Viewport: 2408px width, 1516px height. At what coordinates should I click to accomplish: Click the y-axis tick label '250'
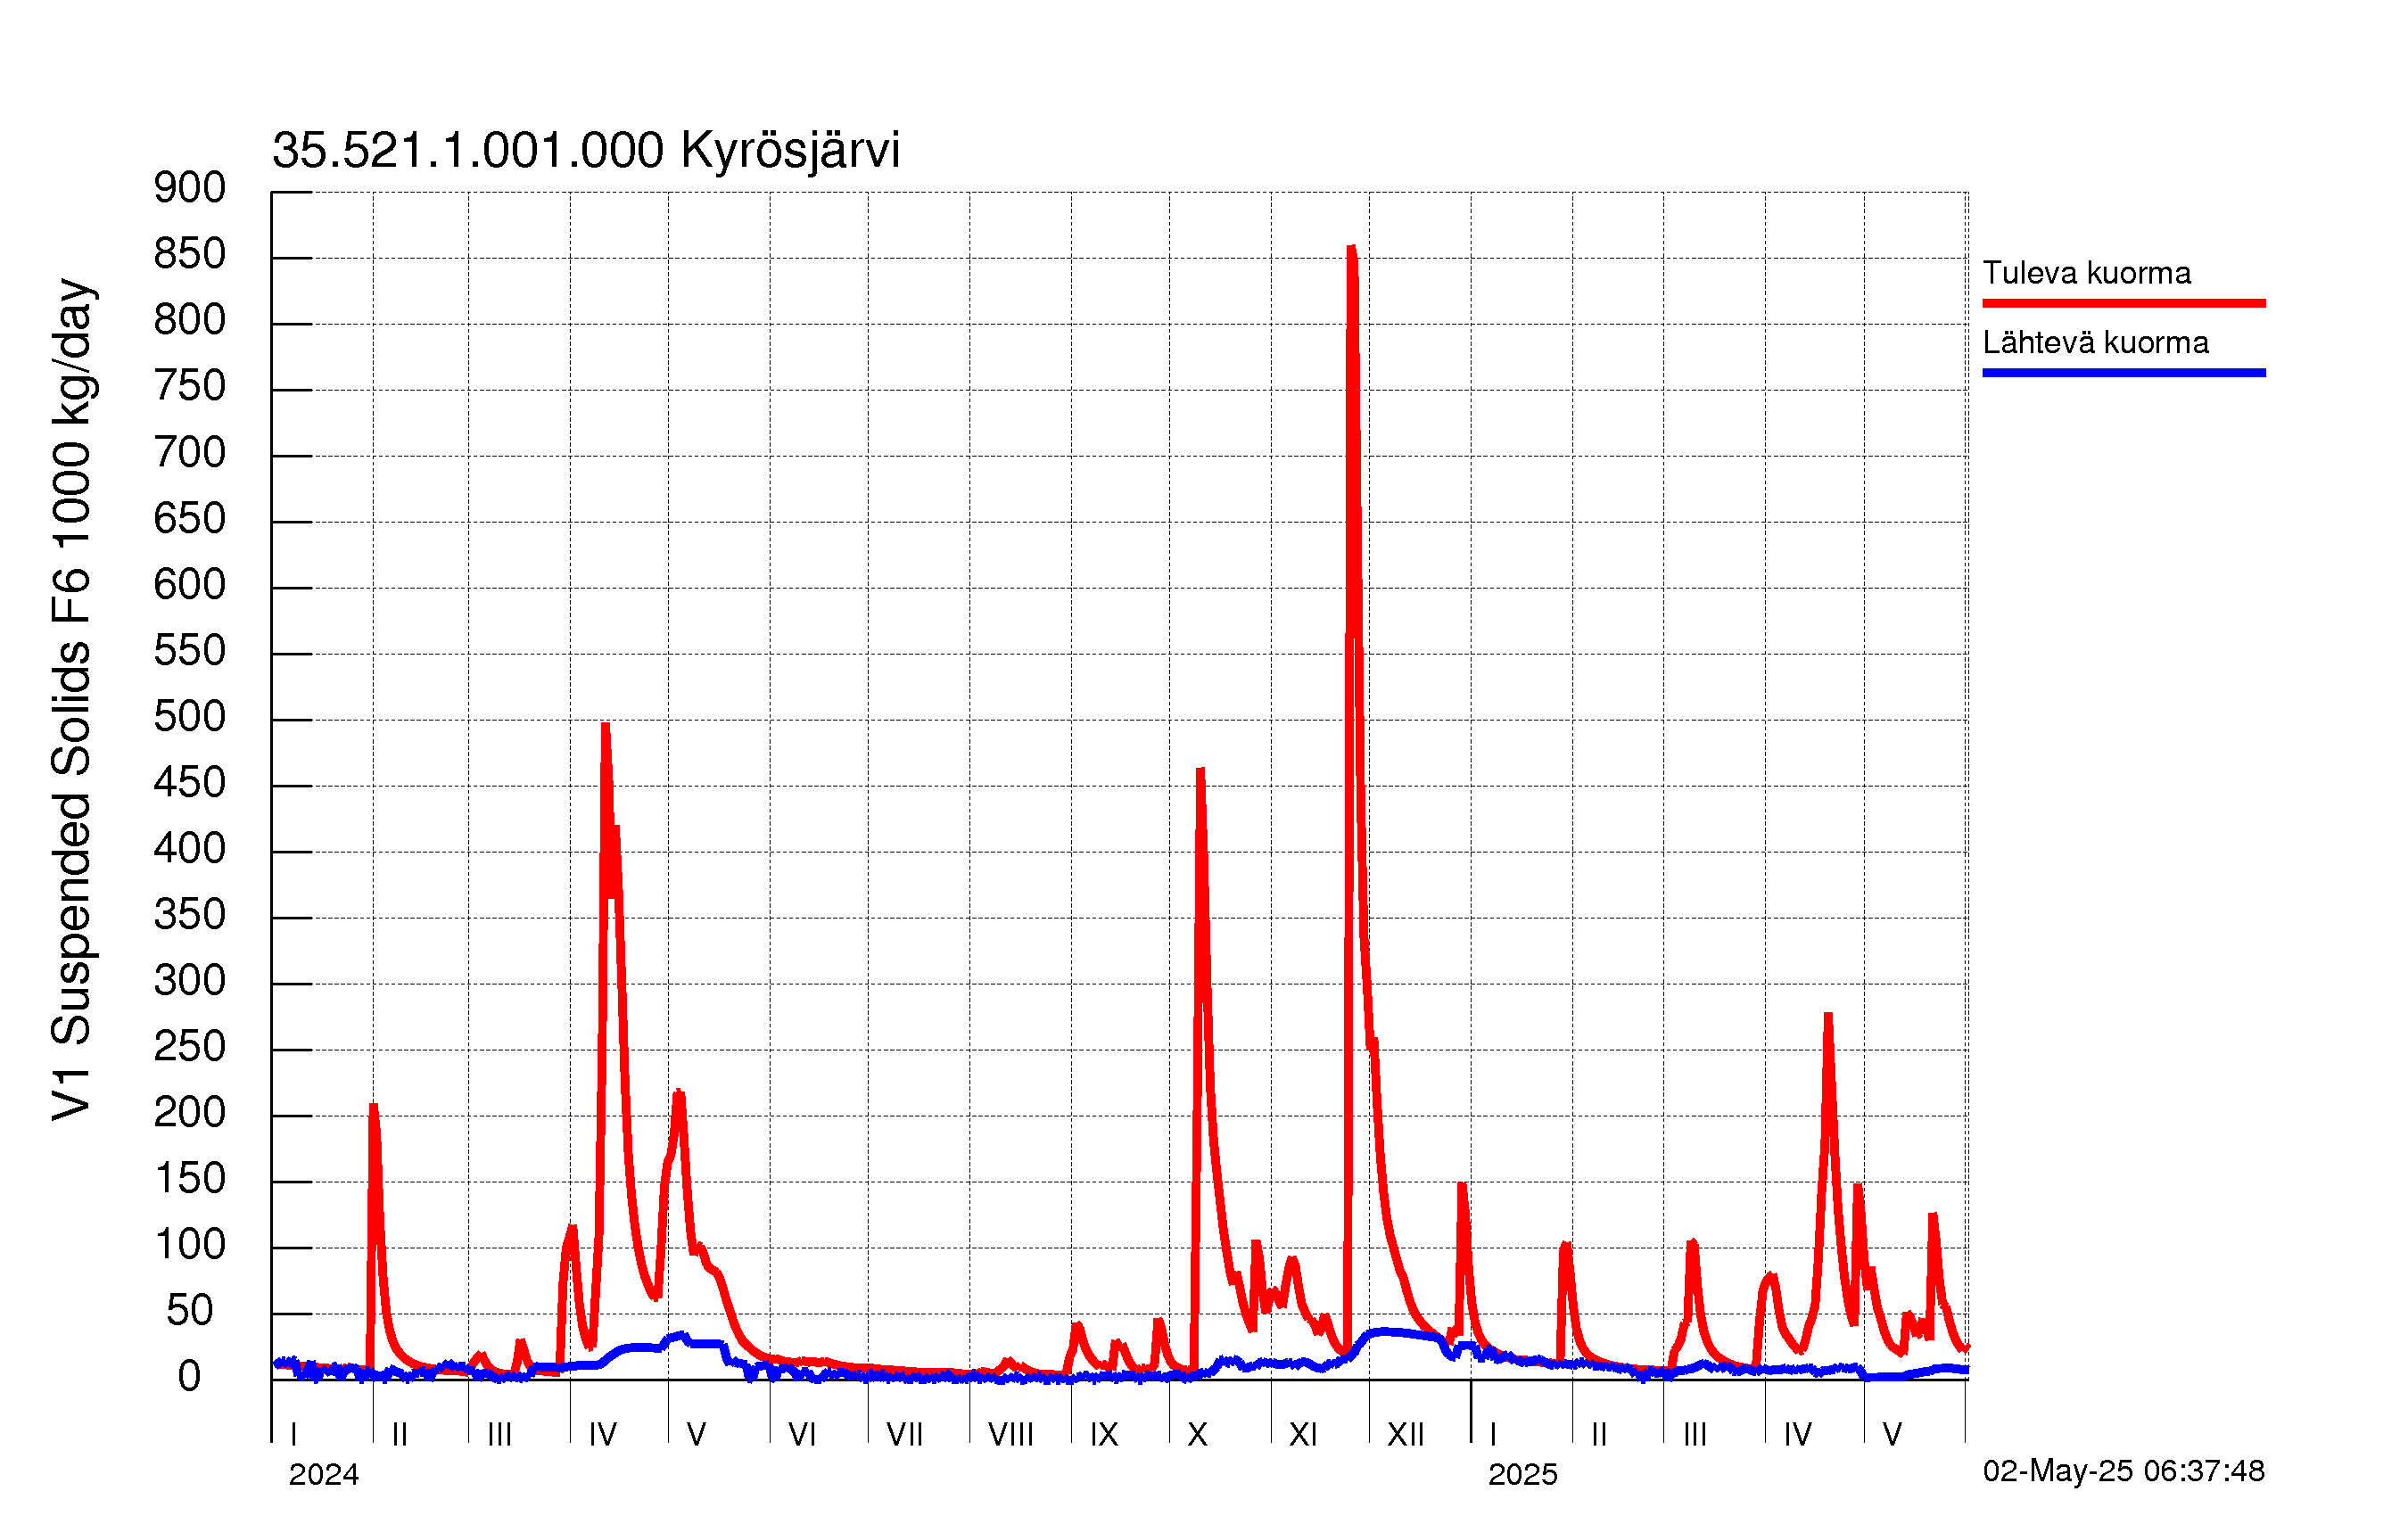189,1047
